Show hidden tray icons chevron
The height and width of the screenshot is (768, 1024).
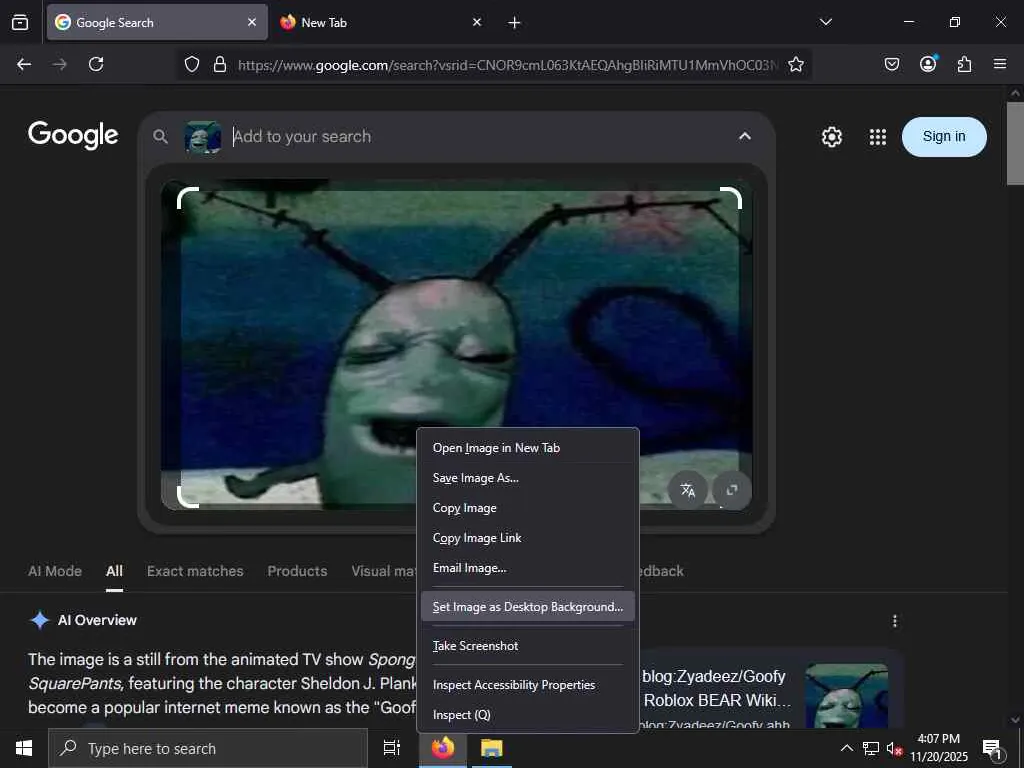(x=846, y=748)
